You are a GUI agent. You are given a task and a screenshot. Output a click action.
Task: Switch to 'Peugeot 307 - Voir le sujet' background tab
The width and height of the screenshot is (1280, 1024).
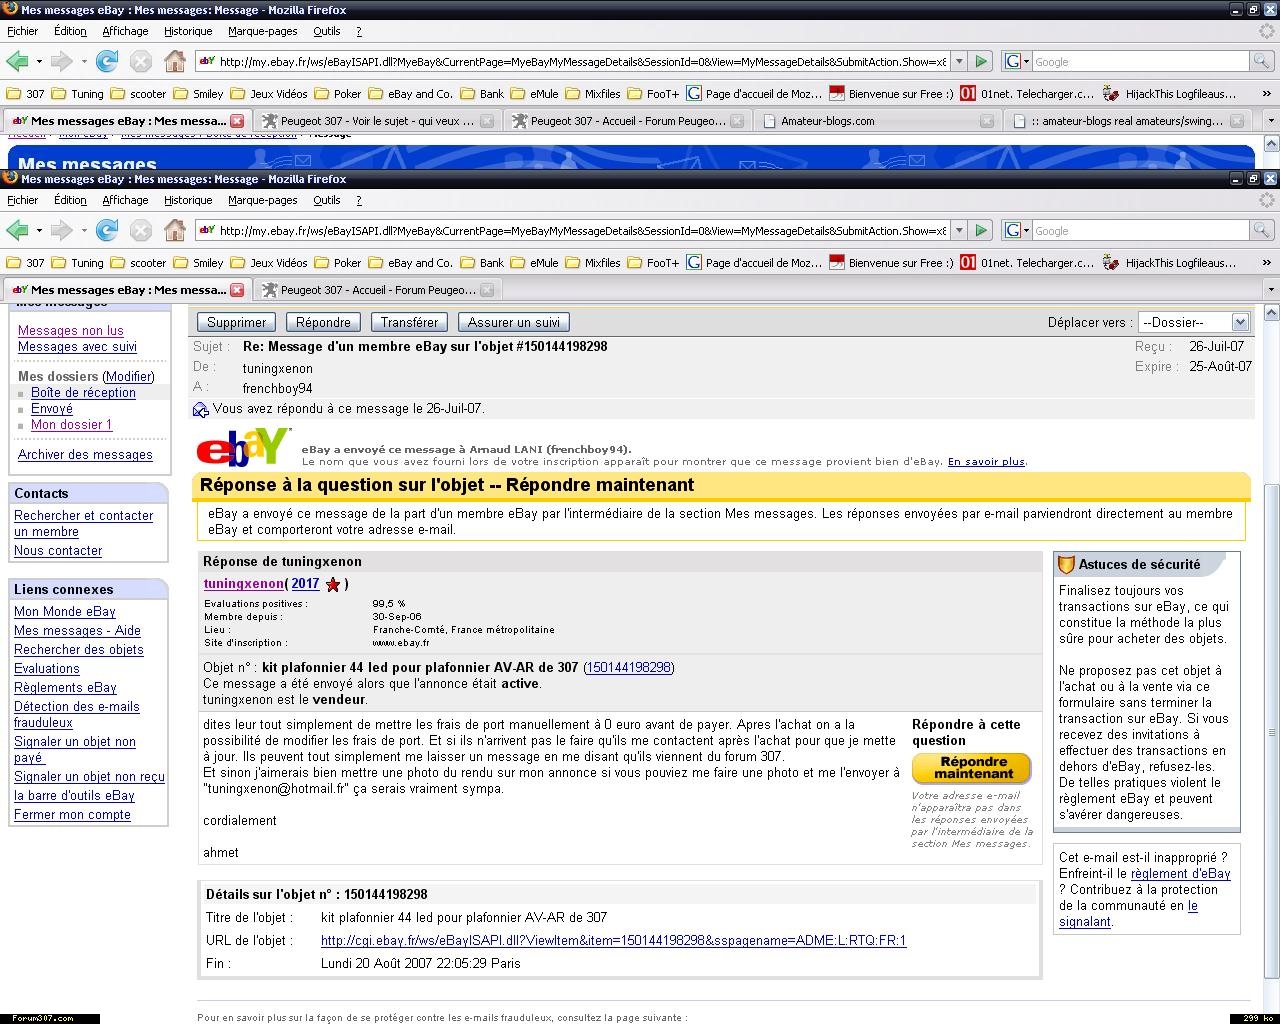pyautogui.click(x=377, y=121)
